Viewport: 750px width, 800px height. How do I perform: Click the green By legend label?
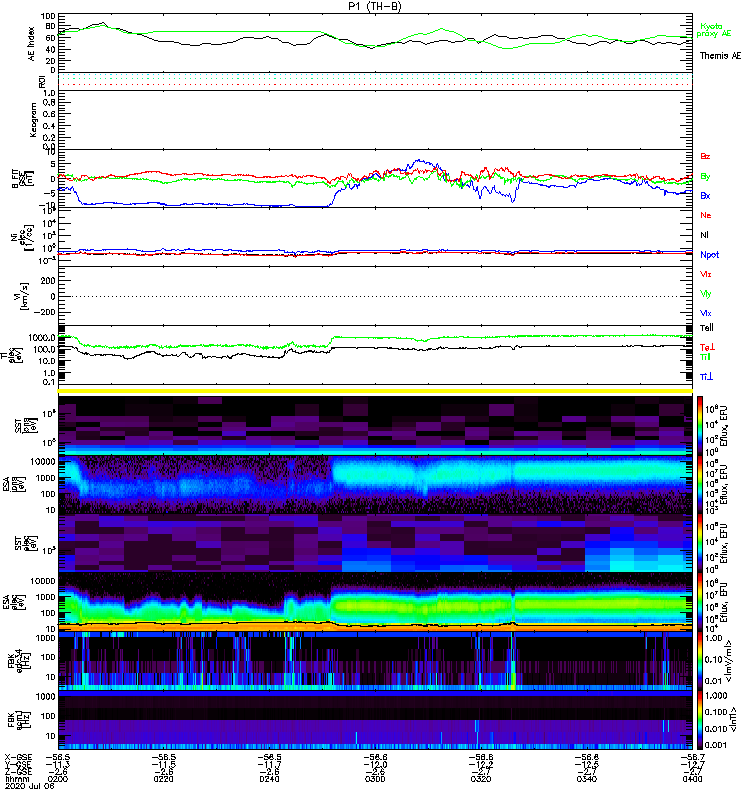pyautogui.click(x=705, y=177)
